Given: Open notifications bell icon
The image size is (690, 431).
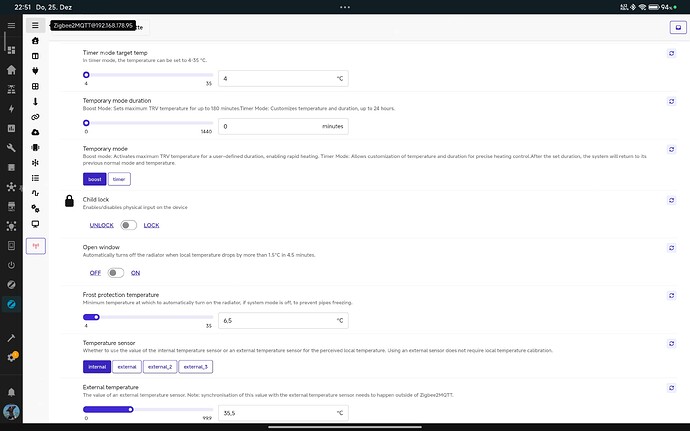Looking at the screenshot, I should [11, 392].
